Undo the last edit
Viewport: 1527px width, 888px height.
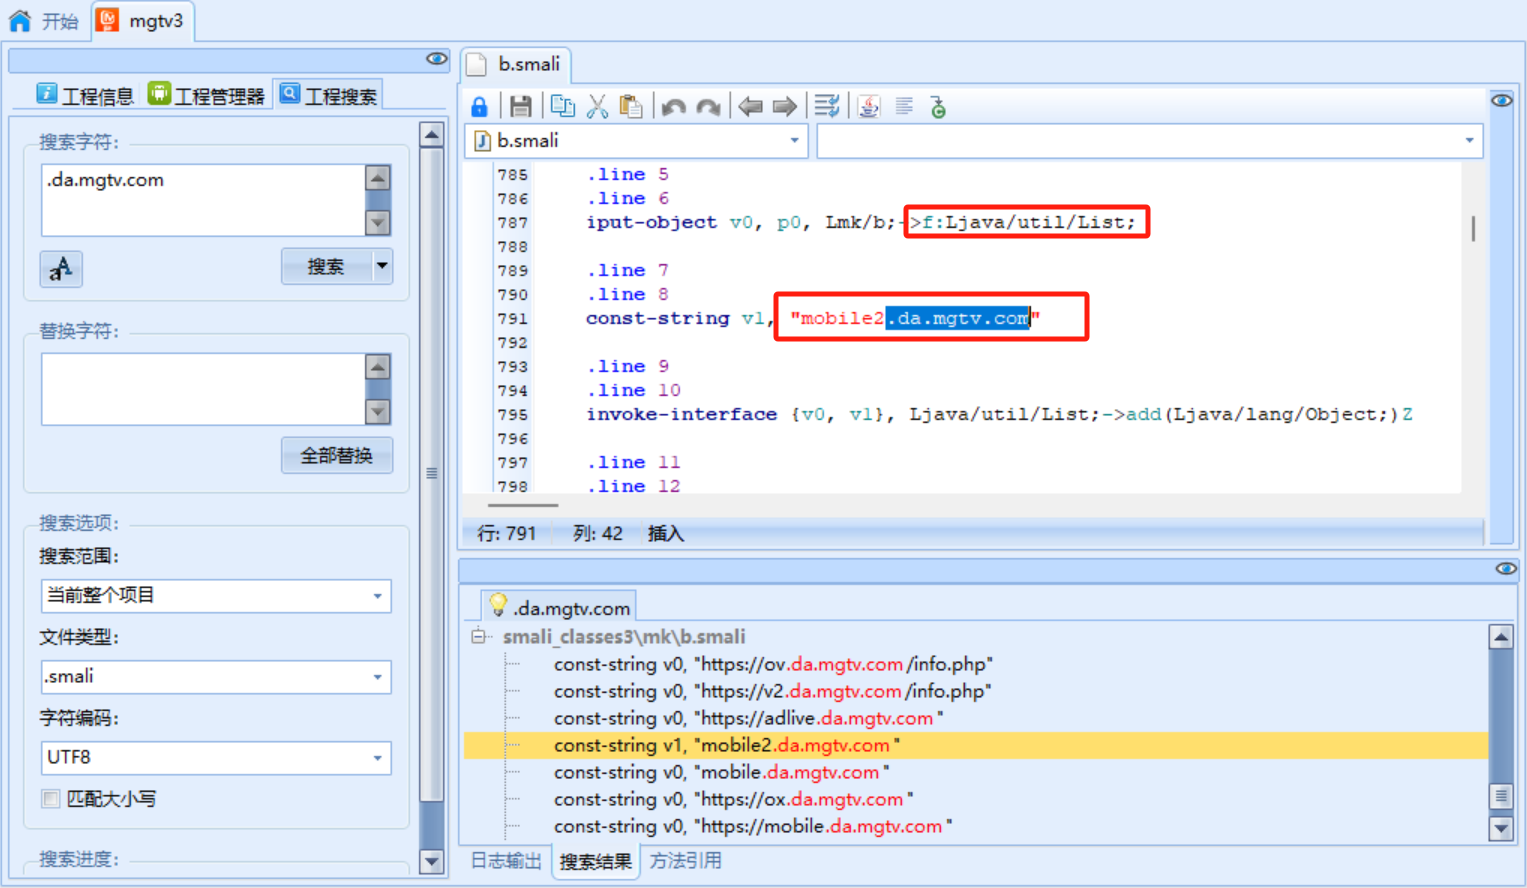pos(674,106)
